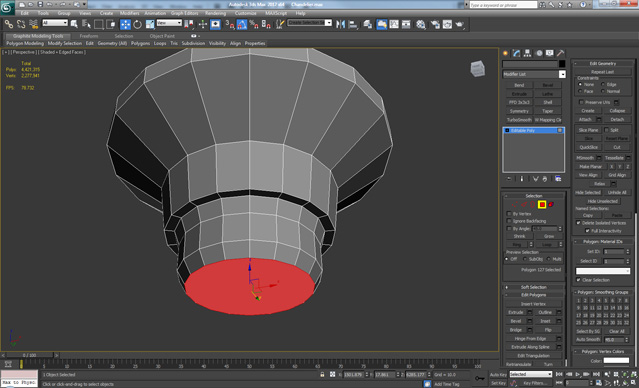Click the Align tool icon

(x=353, y=24)
